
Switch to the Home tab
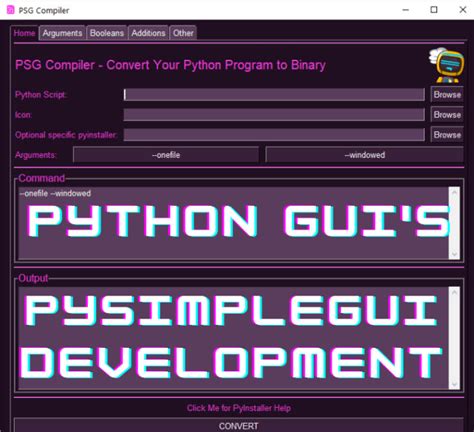tap(24, 33)
